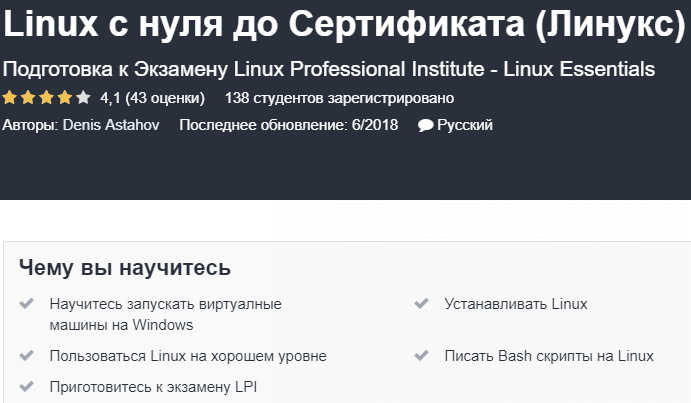Open the 43 оценки ratings count
The width and height of the screenshot is (691, 403).
click(166, 98)
